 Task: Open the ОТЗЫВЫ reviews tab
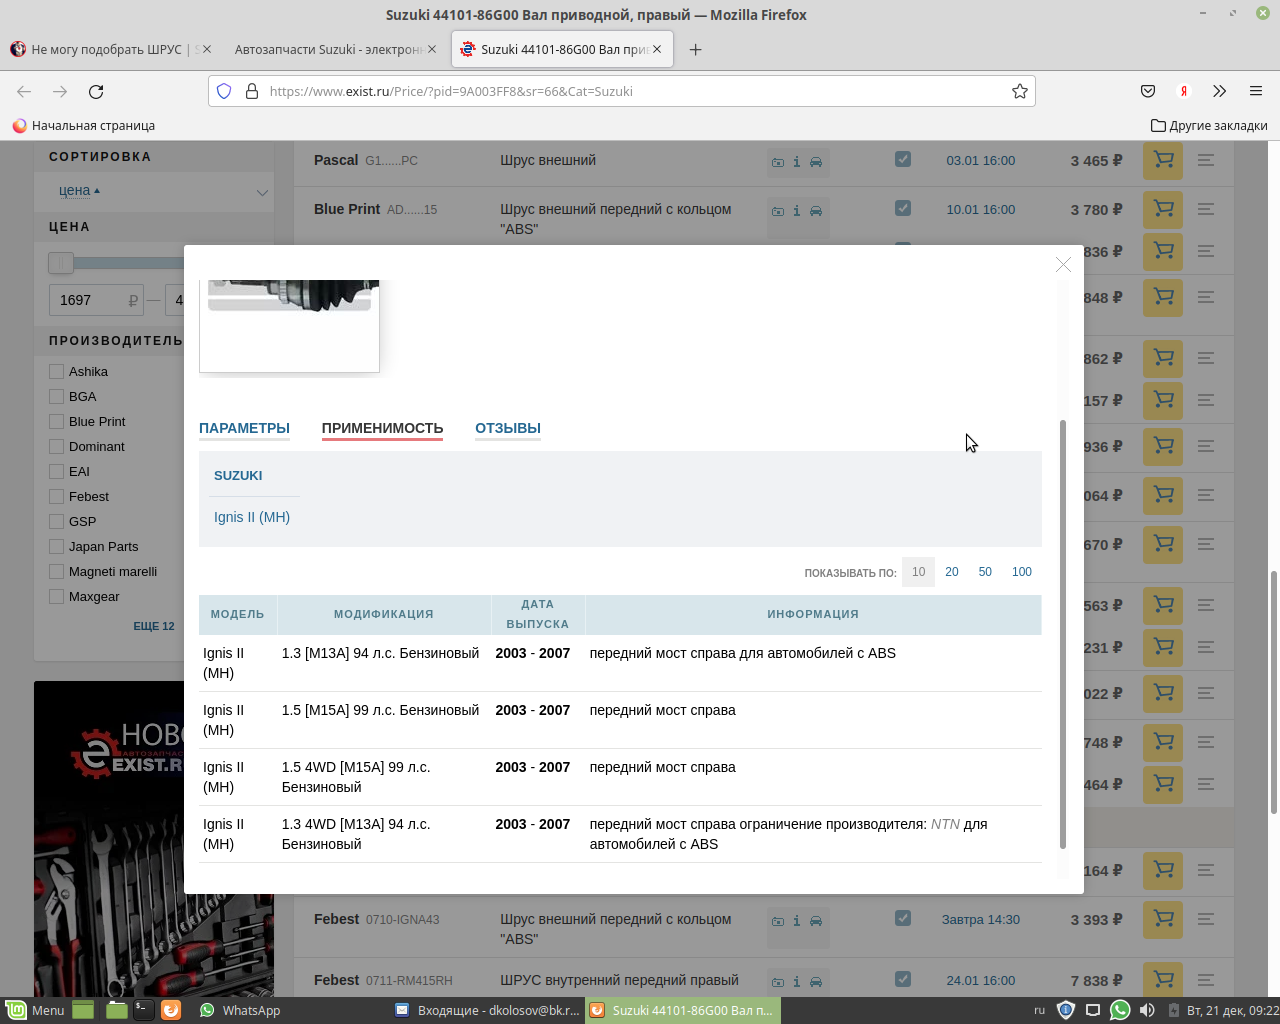[x=508, y=428]
